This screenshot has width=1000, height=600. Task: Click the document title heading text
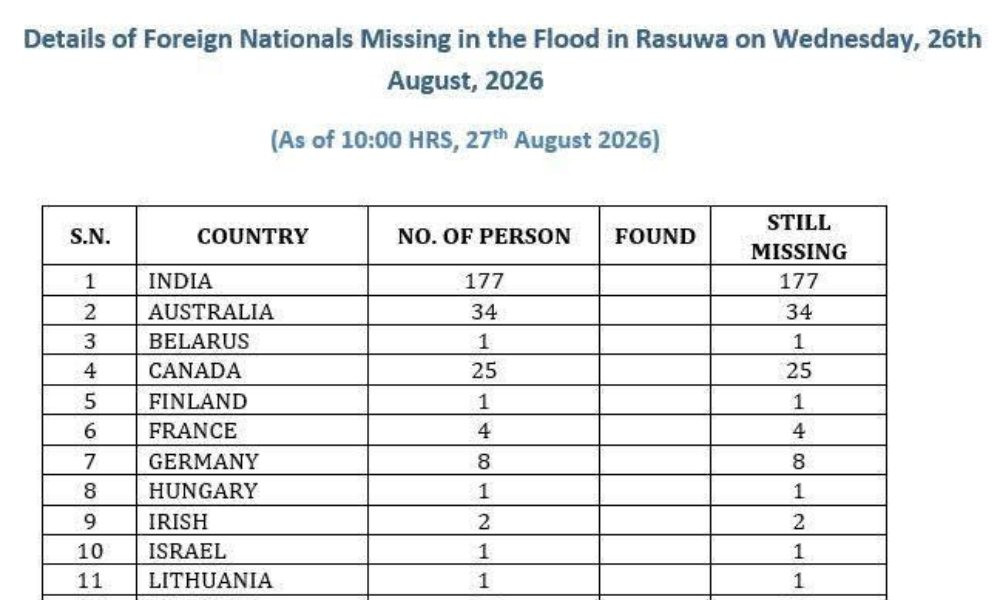[x=501, y=59]
